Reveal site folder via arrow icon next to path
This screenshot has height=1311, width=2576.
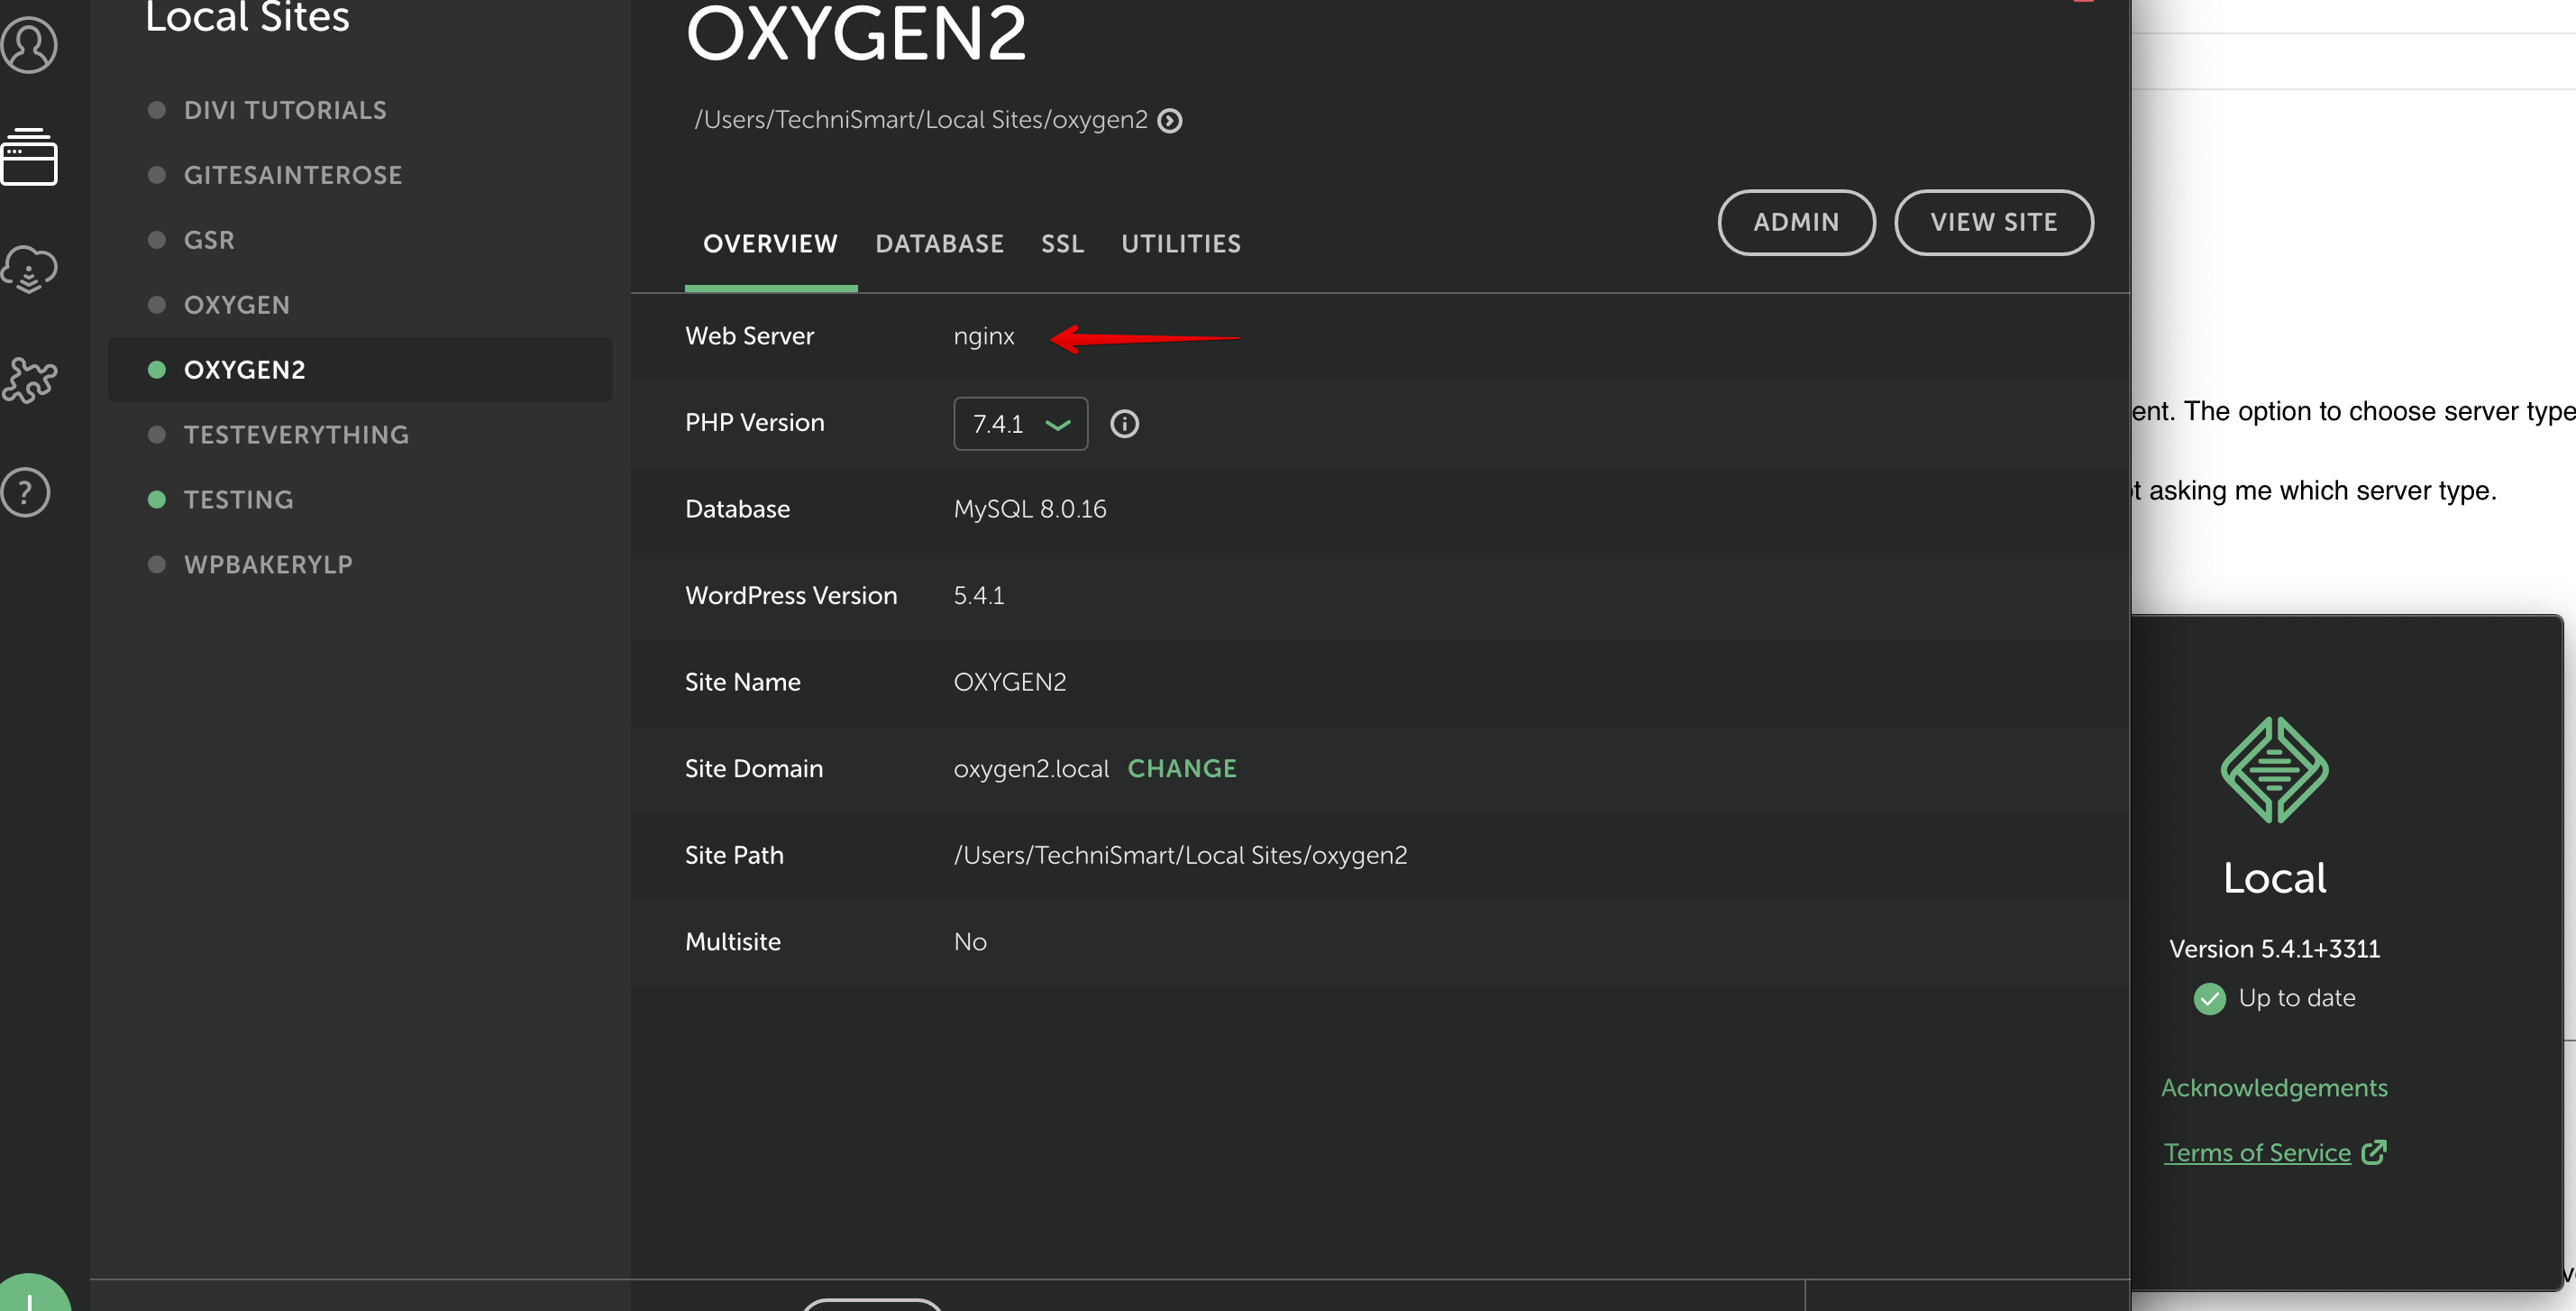(1170, 121)
